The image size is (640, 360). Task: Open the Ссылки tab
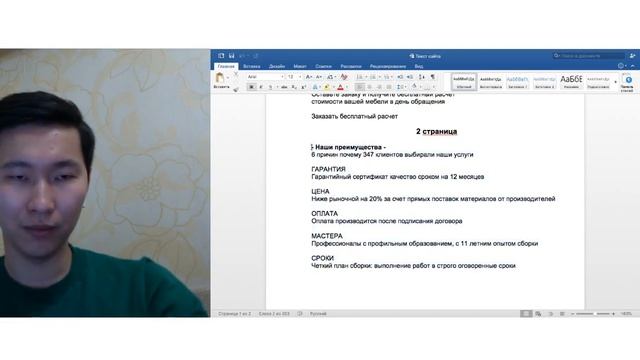[x=323, y=66]
